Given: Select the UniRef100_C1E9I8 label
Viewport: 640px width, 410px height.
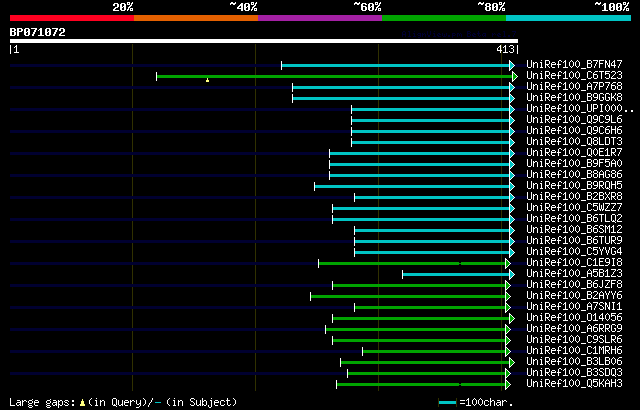Looking at the screenshot, I should point(574,262).
